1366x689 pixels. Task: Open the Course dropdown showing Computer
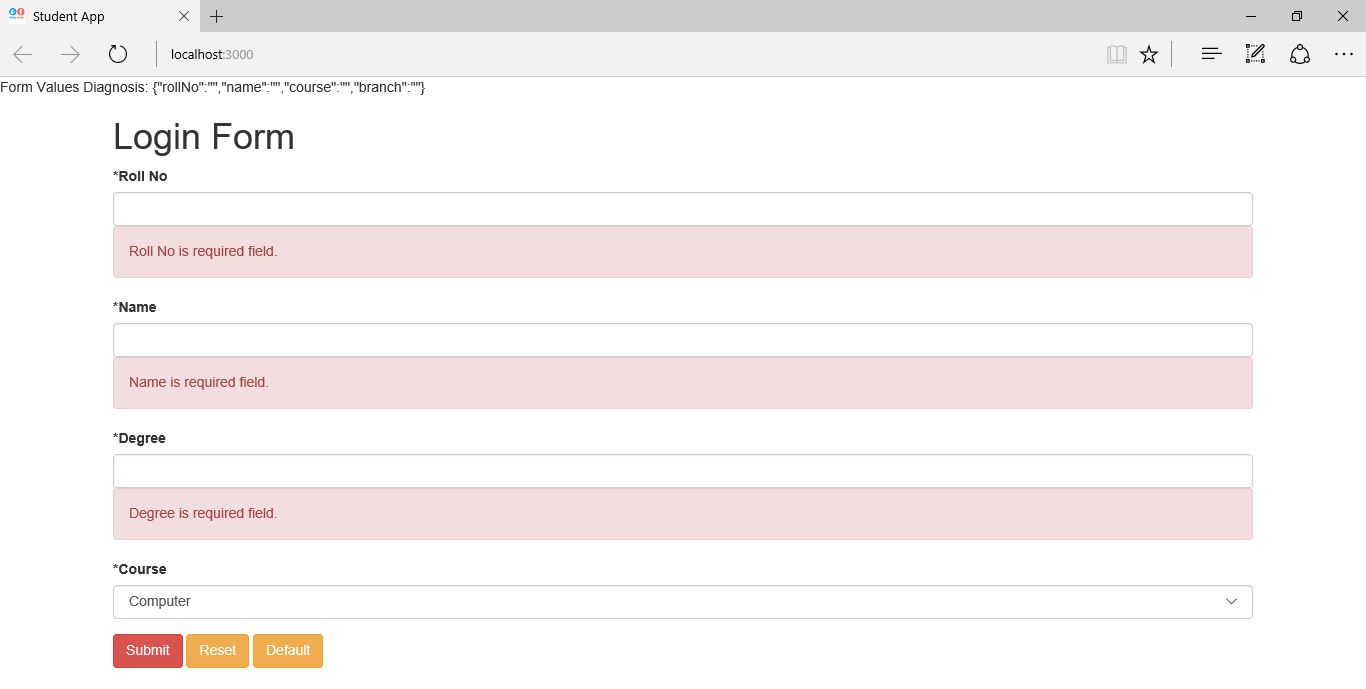pyautogui.click(x=683, y=601)
